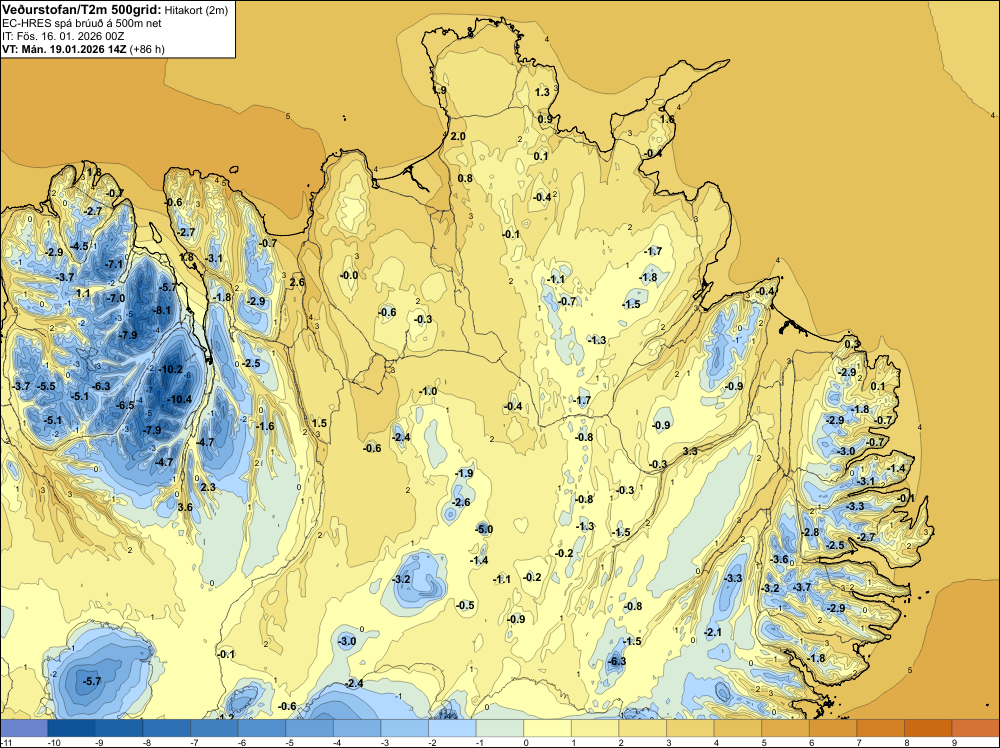Image resolution: width=1000 pixels, height=748 pixels.
Task: Click the title 'Veðurstofan/T2m 500grid:'
Action: pyautogui.click(x=82, y=10)
